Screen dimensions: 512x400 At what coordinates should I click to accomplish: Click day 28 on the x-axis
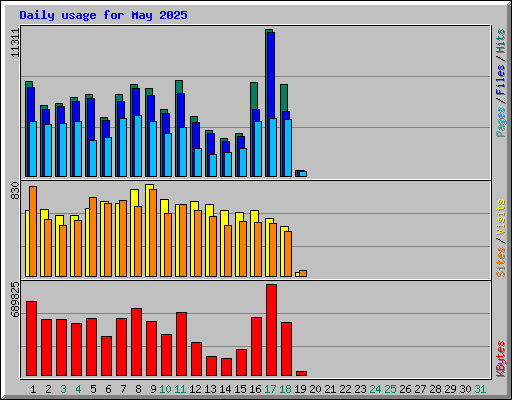[x=435, y=389]
